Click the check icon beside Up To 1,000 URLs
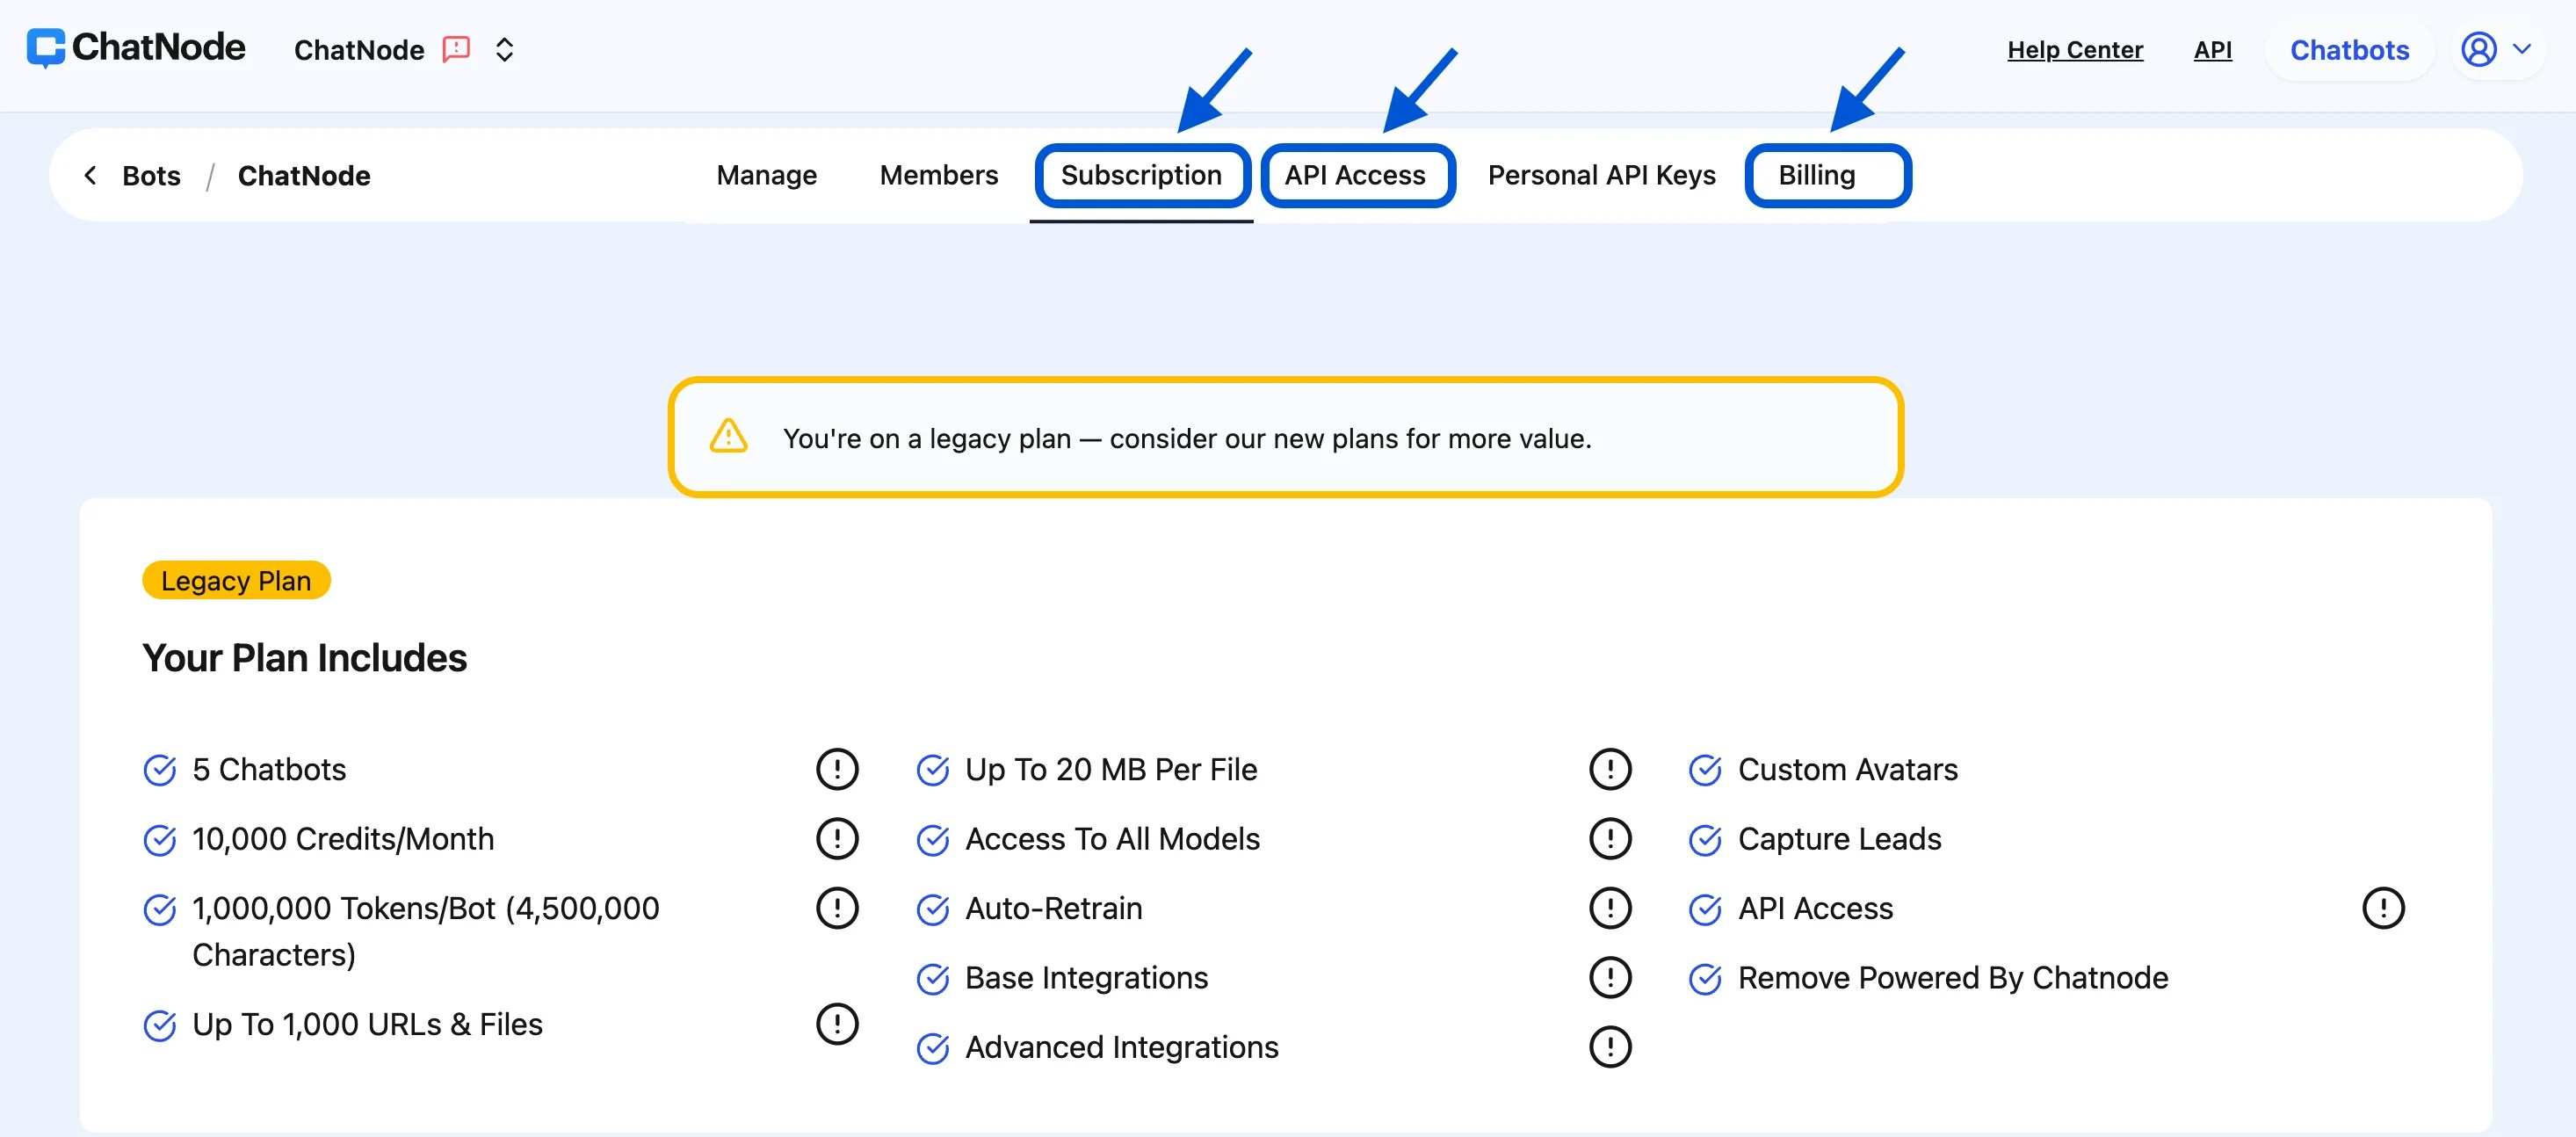The image size is (2576, 1137). (160, 1025)
